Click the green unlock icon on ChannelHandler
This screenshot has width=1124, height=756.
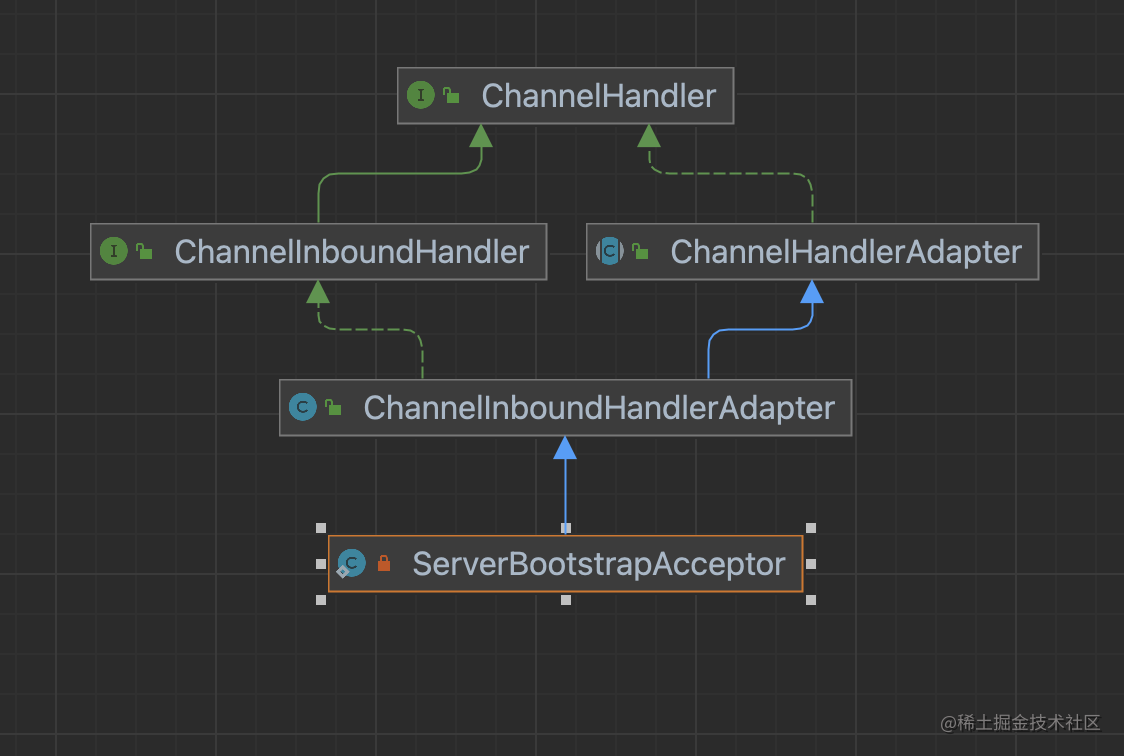pos(451,95)
